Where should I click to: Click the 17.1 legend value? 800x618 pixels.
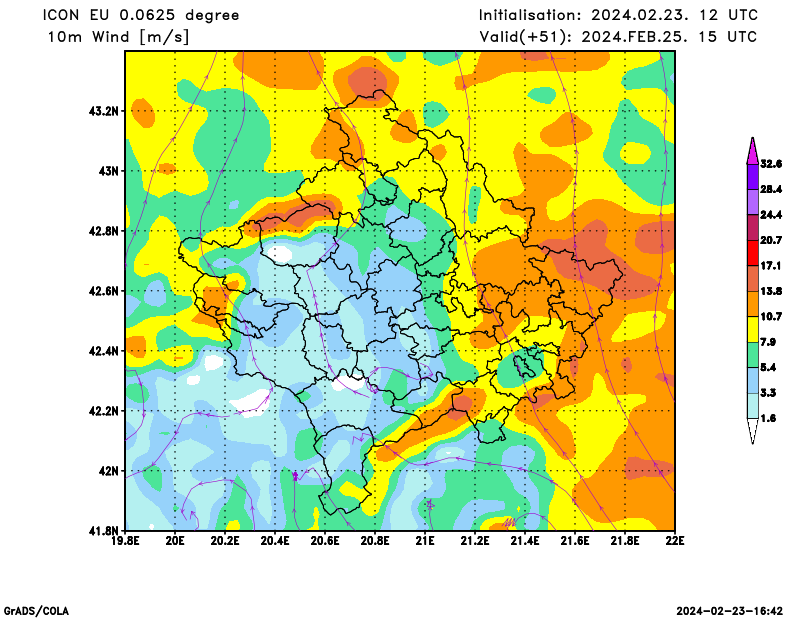[x=771, y=266]
